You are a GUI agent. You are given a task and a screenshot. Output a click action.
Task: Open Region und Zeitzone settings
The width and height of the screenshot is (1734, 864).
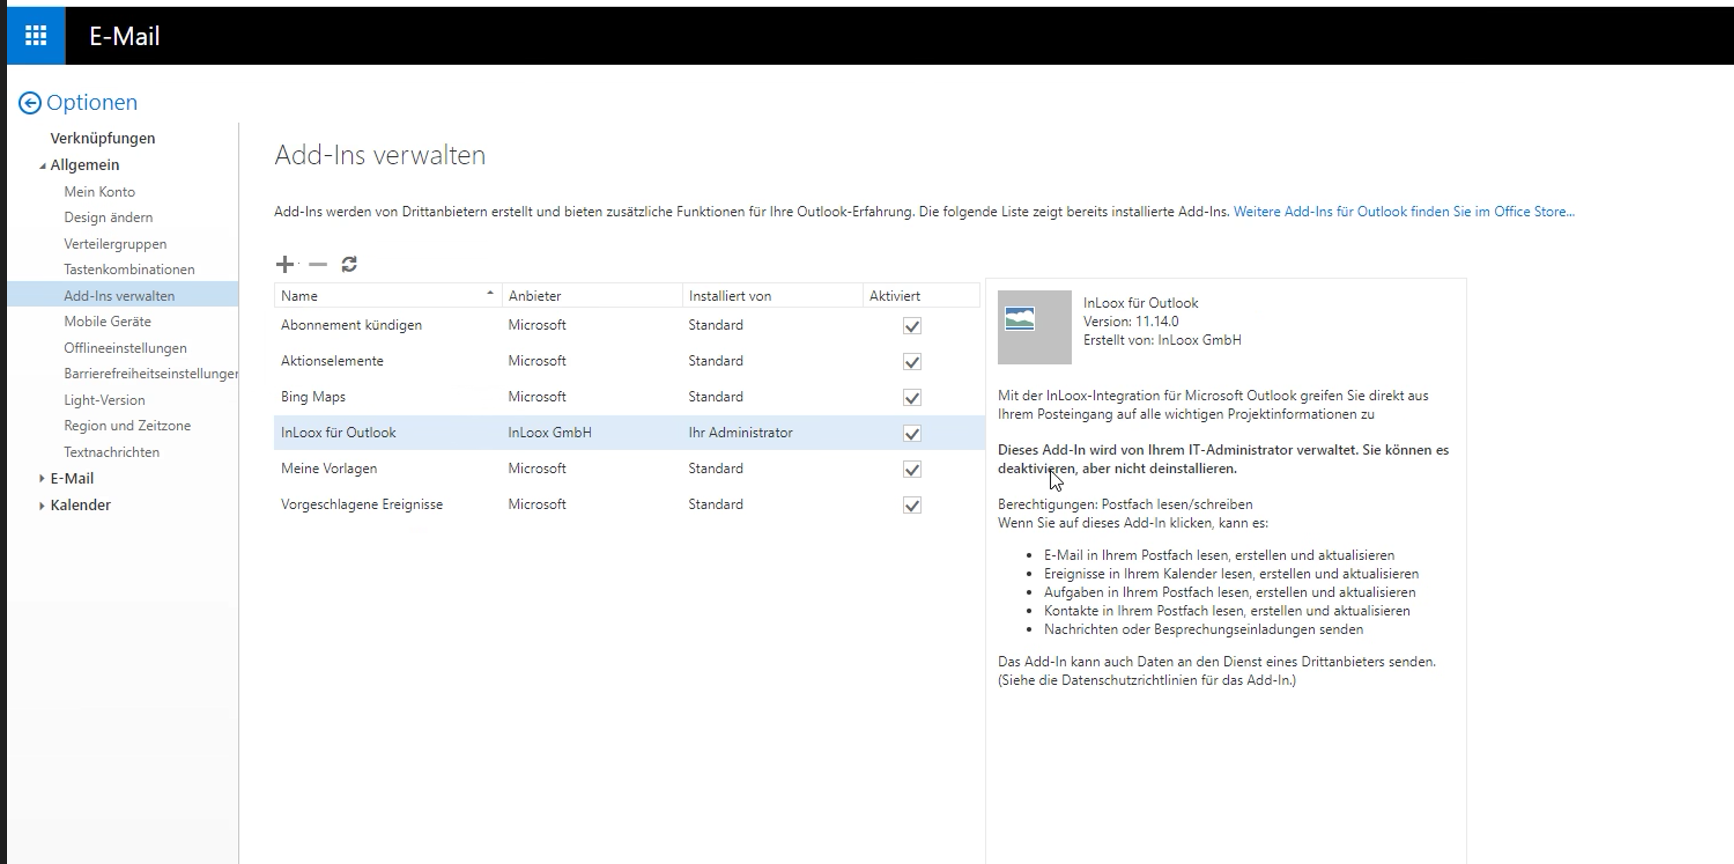[127, 426]
